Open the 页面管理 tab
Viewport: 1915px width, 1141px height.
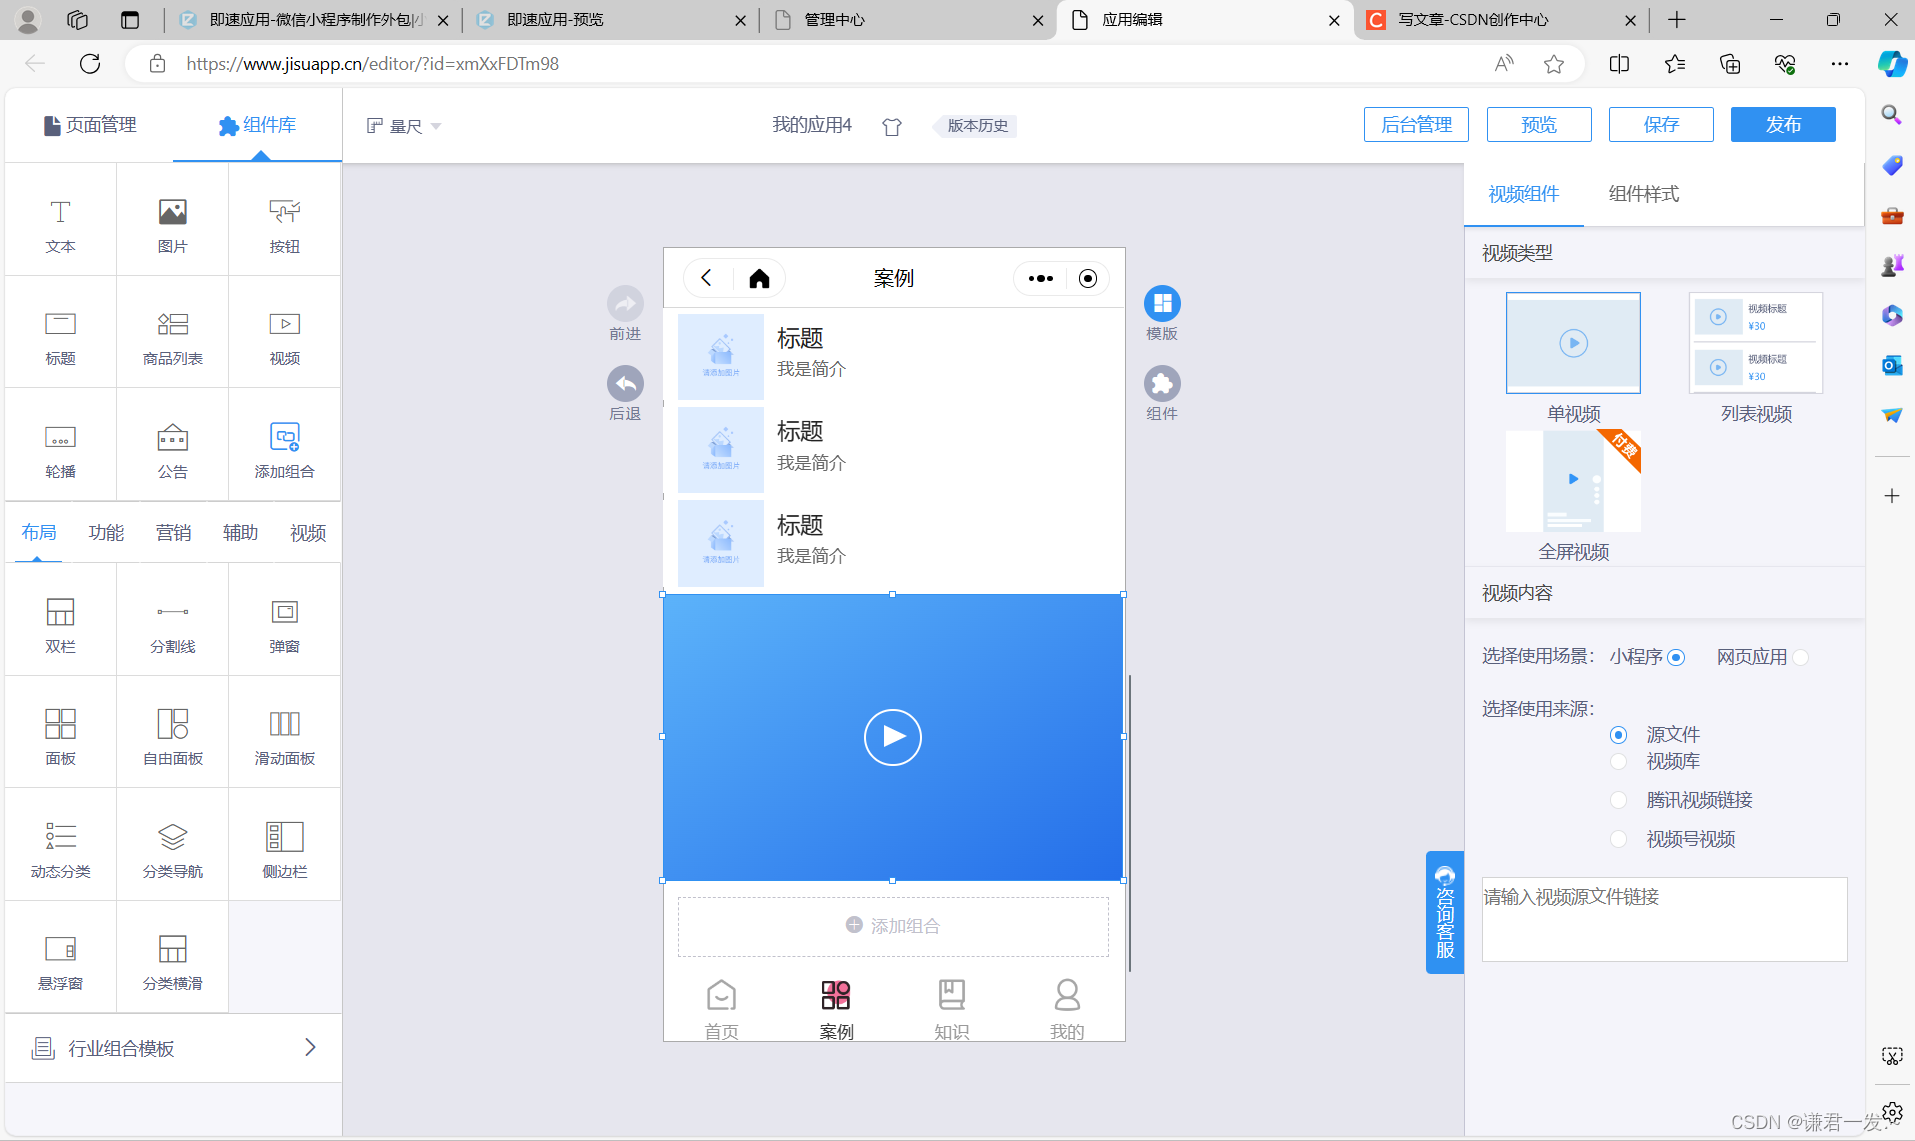(x=90, y=125)
